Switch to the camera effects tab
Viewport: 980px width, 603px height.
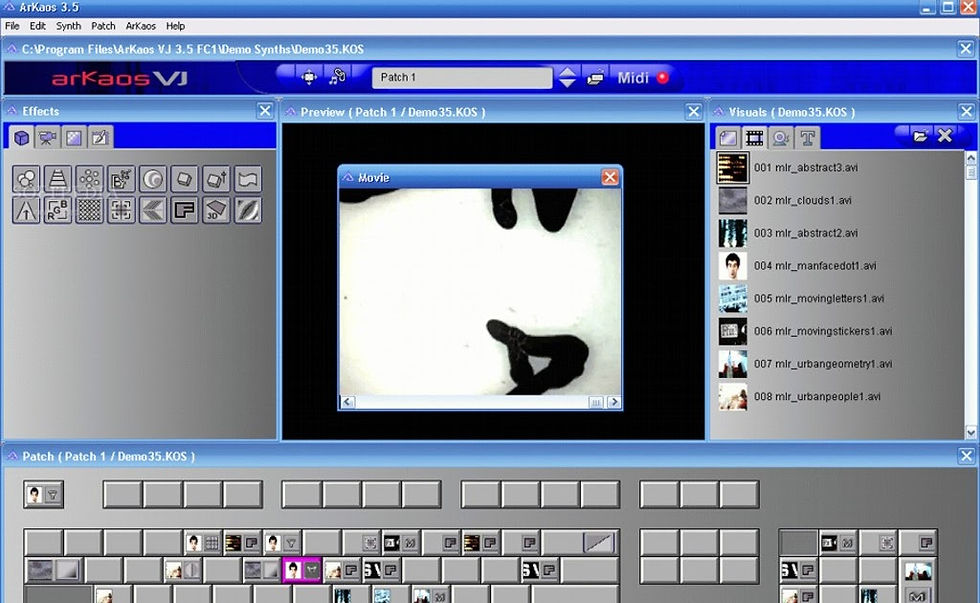(x=48, y=137)
